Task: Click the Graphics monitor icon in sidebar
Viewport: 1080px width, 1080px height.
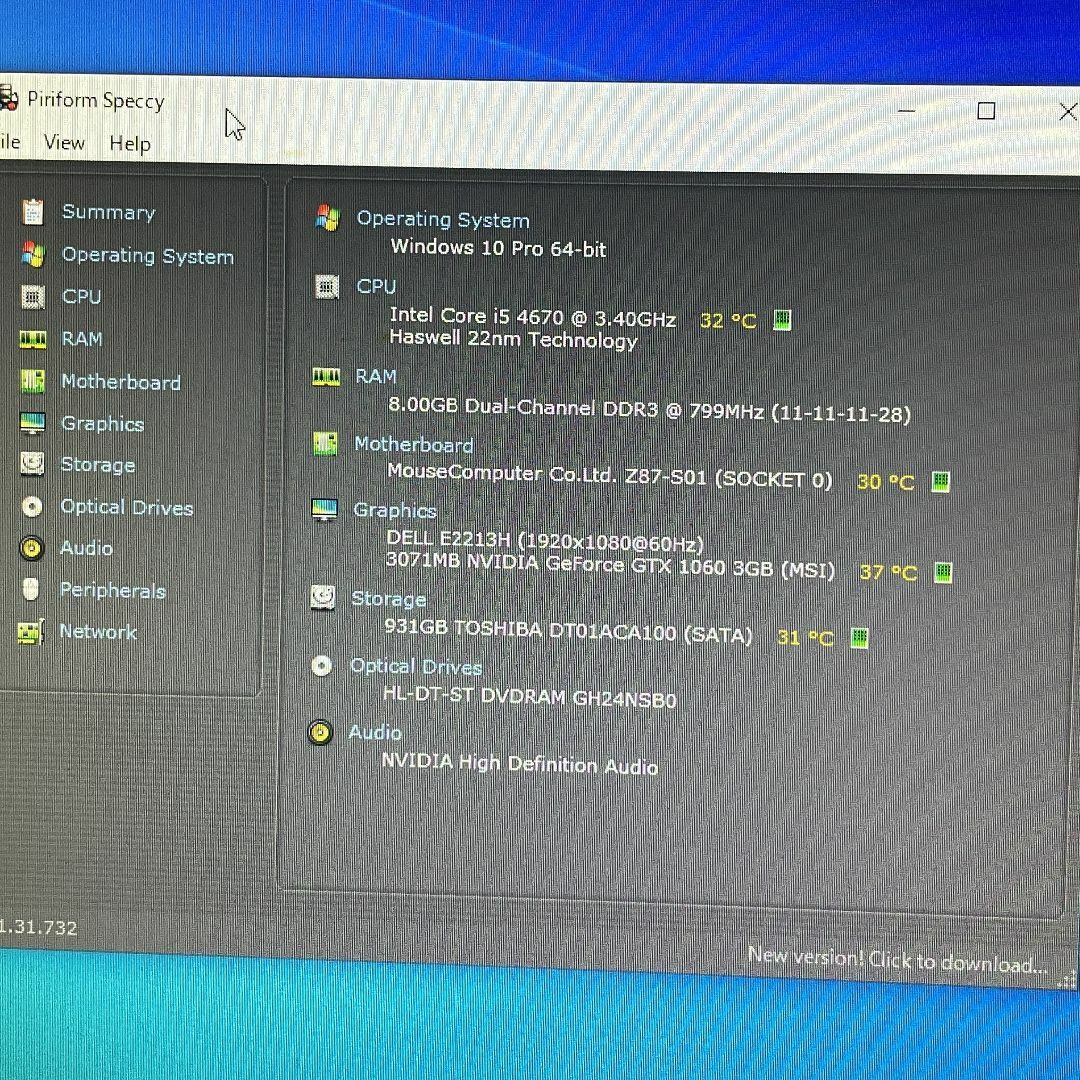Action: [x=32, y=423]
